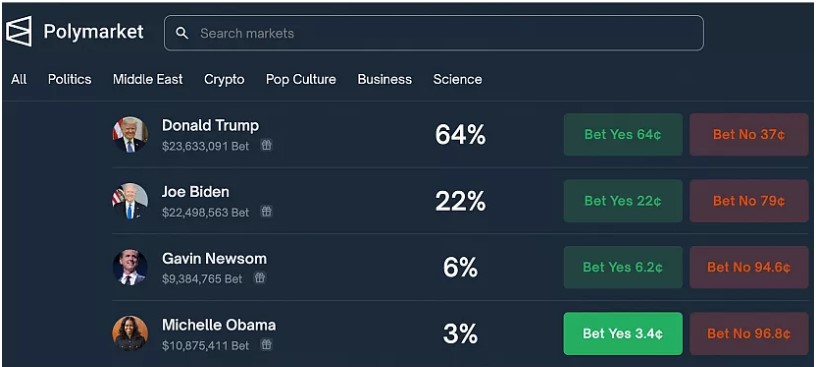Open Donald Trump's avatar picture
The image size is (816, 367).
tap(130, 134)
